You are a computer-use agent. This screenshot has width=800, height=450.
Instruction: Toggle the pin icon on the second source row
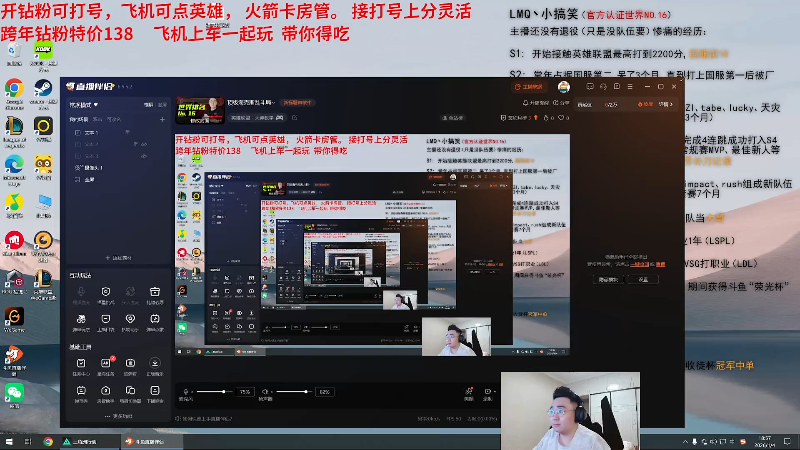[135, 144]
